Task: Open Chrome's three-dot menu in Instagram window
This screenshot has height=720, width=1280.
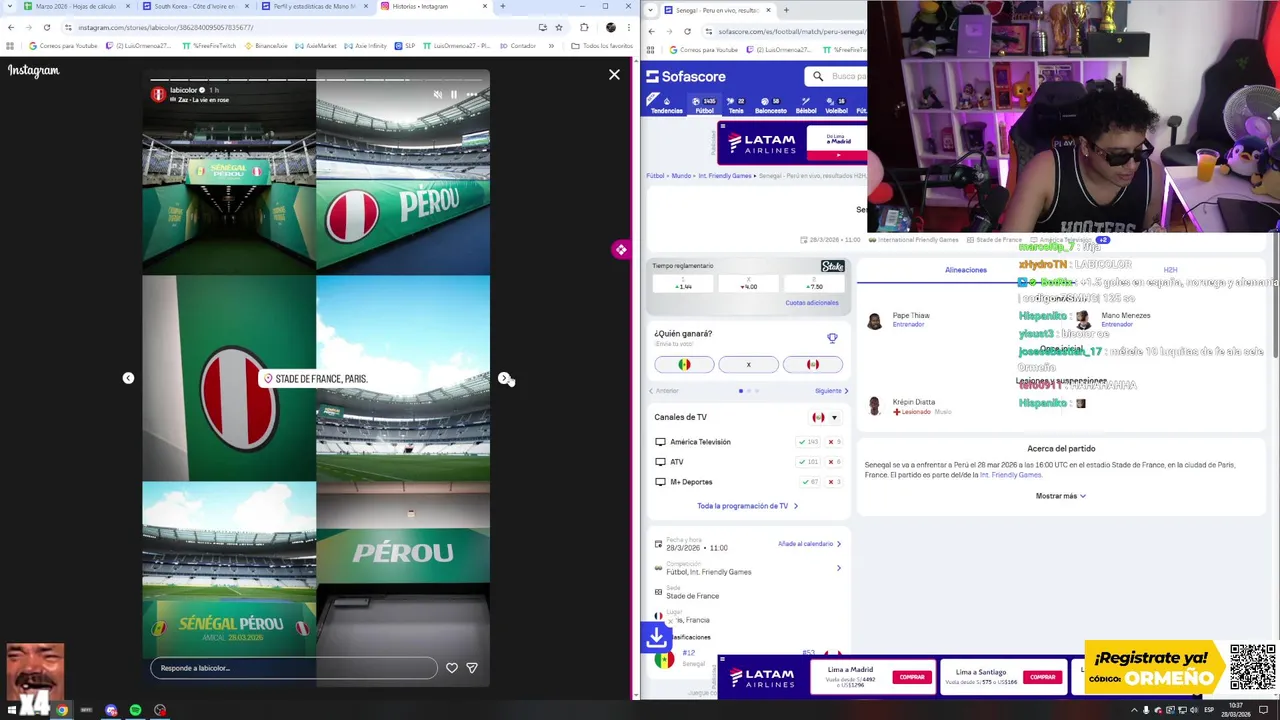Action: click(x=629, y=27)
